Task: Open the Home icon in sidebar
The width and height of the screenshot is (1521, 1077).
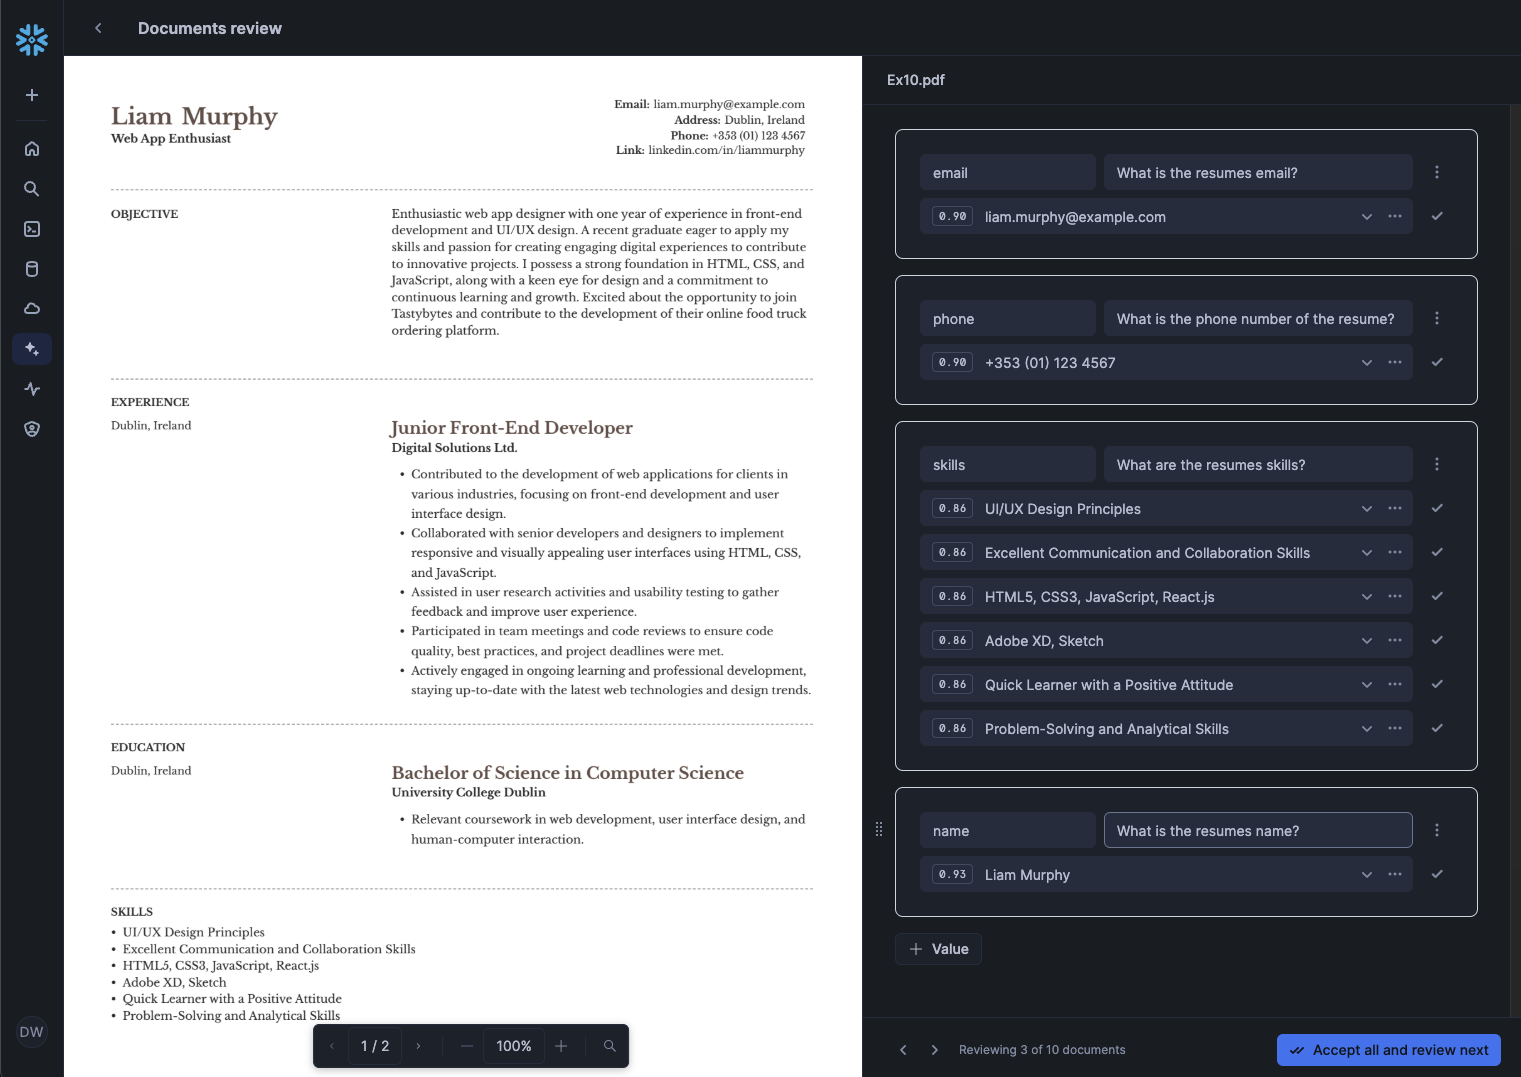Action: [32, 149]
